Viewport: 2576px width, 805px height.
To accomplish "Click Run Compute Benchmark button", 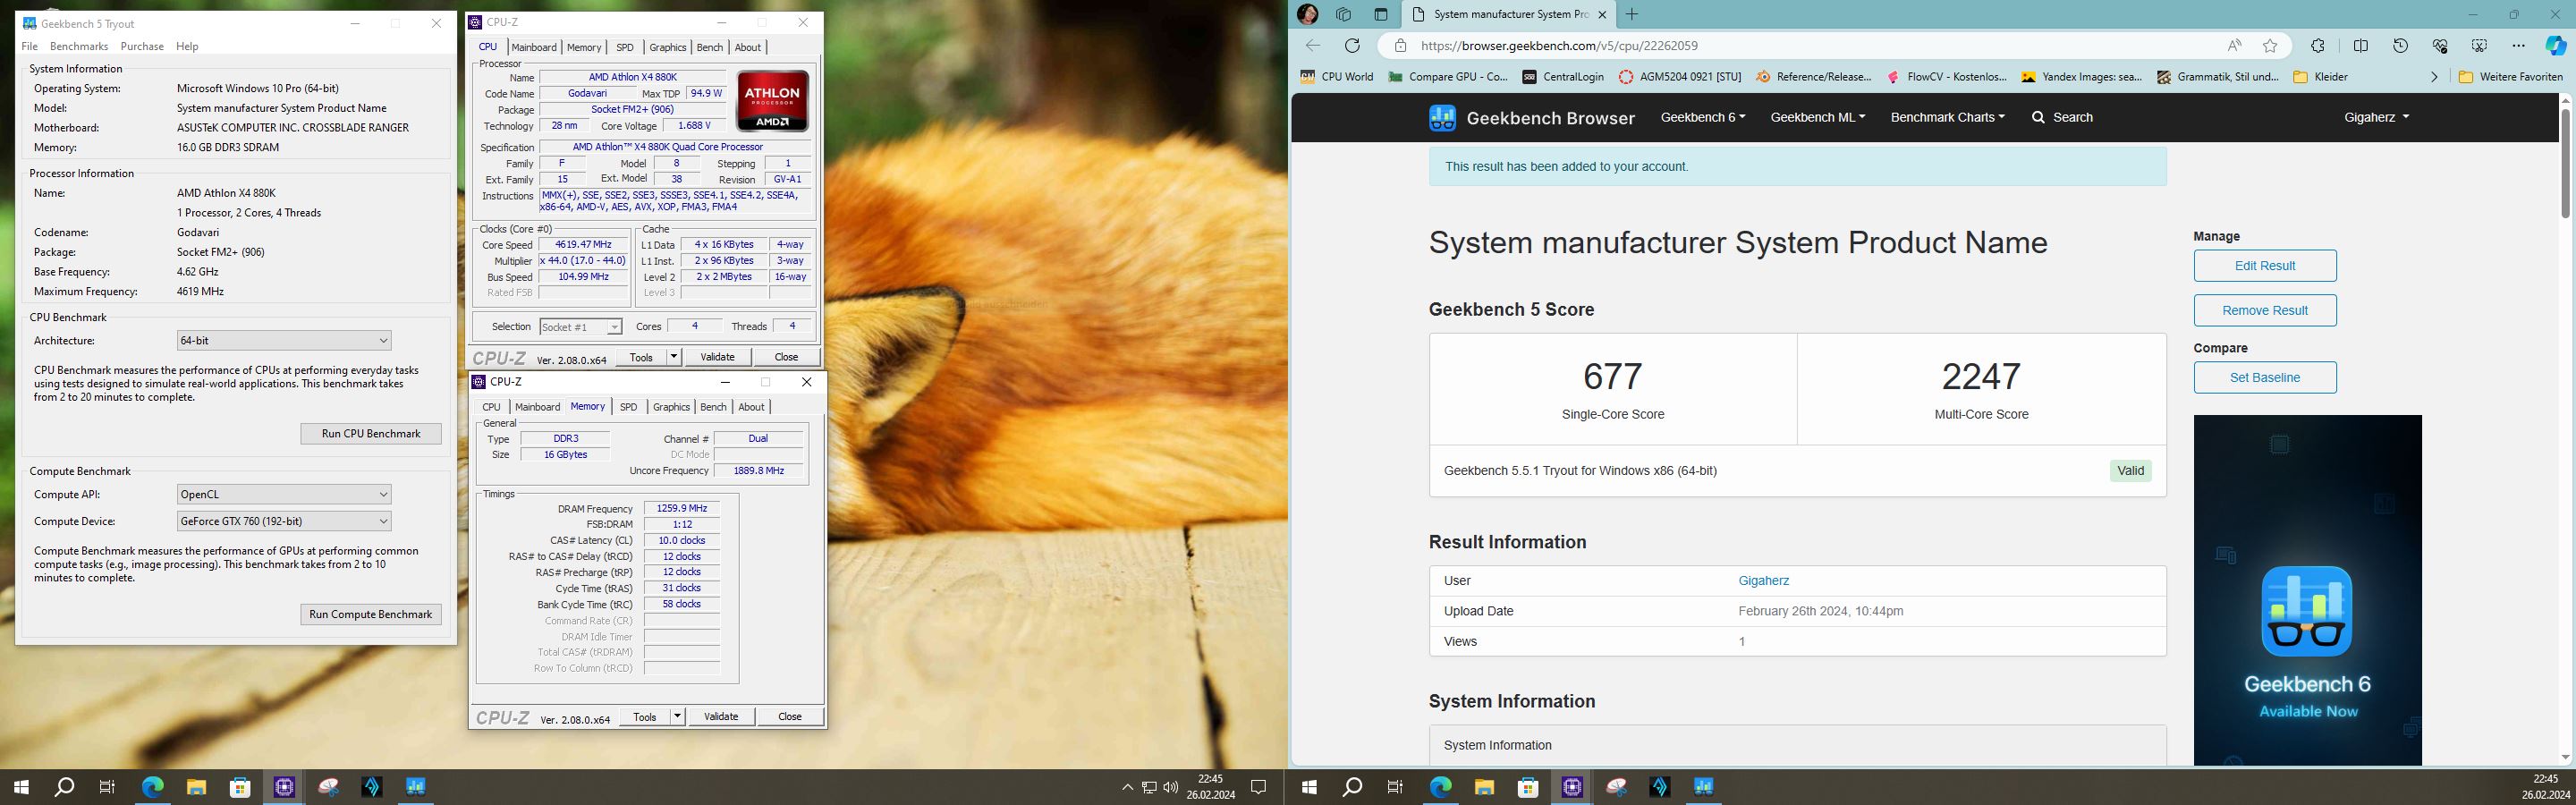I will (x=371, y=614).
